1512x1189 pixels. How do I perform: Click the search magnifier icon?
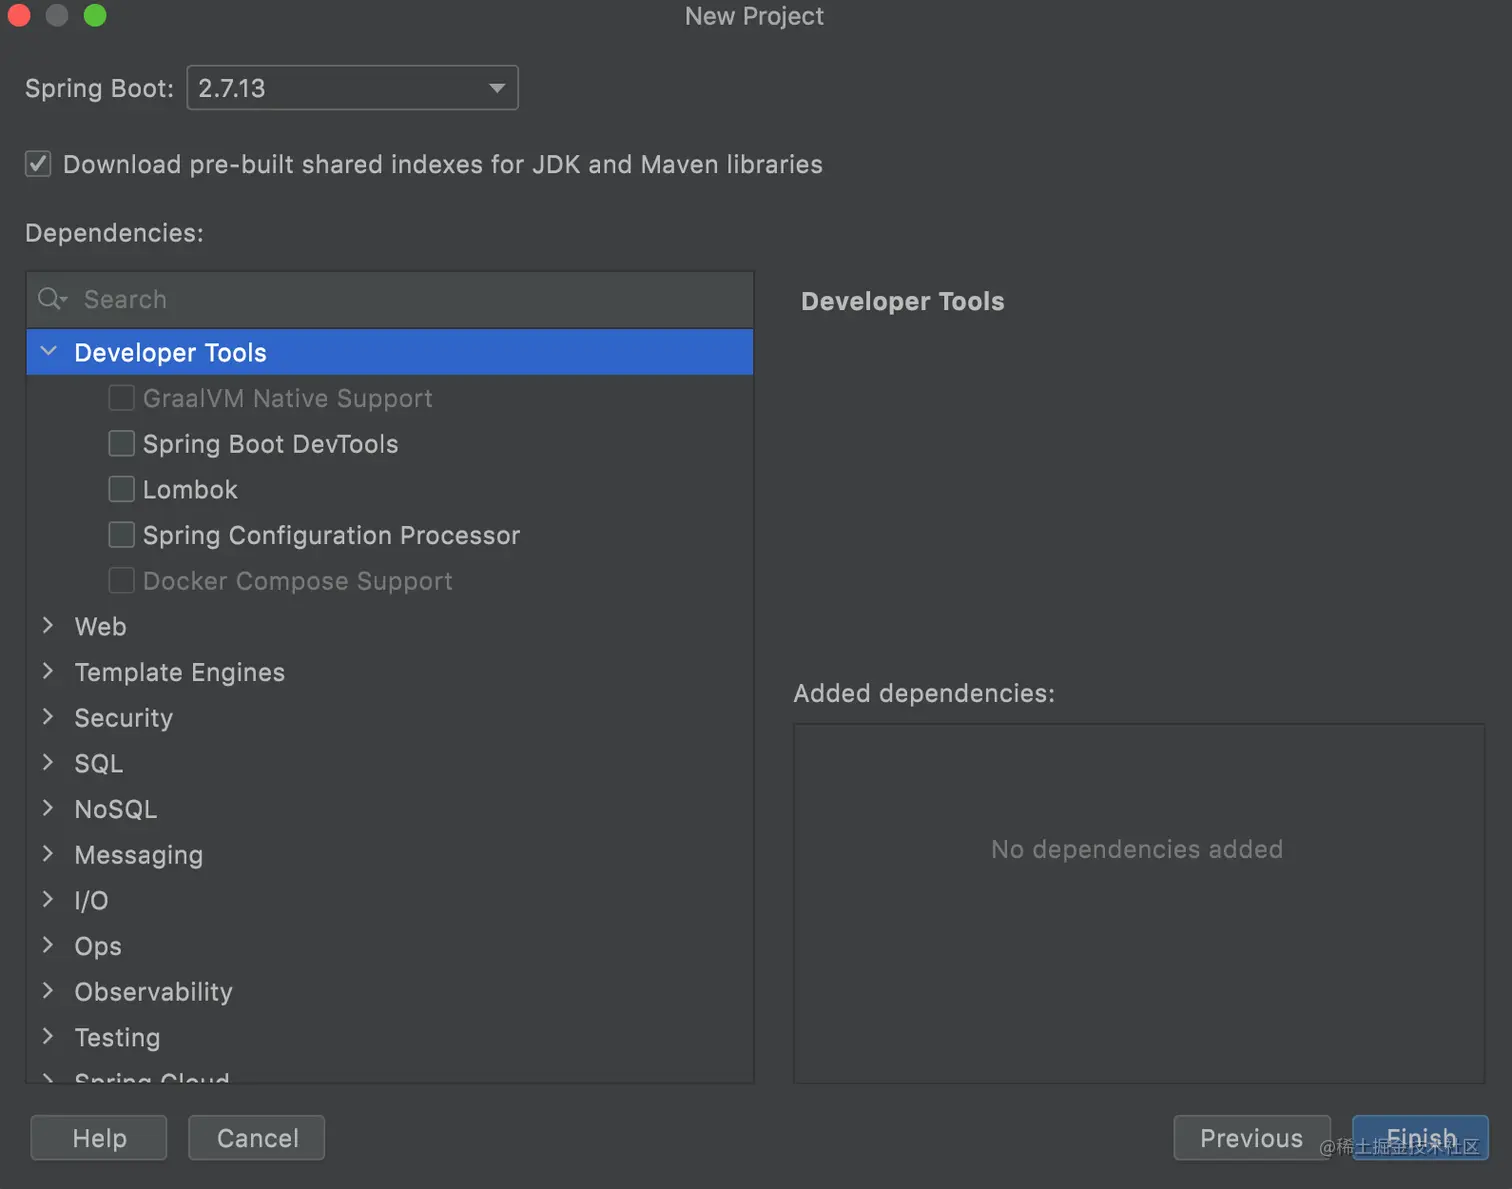tap(51, 299)
